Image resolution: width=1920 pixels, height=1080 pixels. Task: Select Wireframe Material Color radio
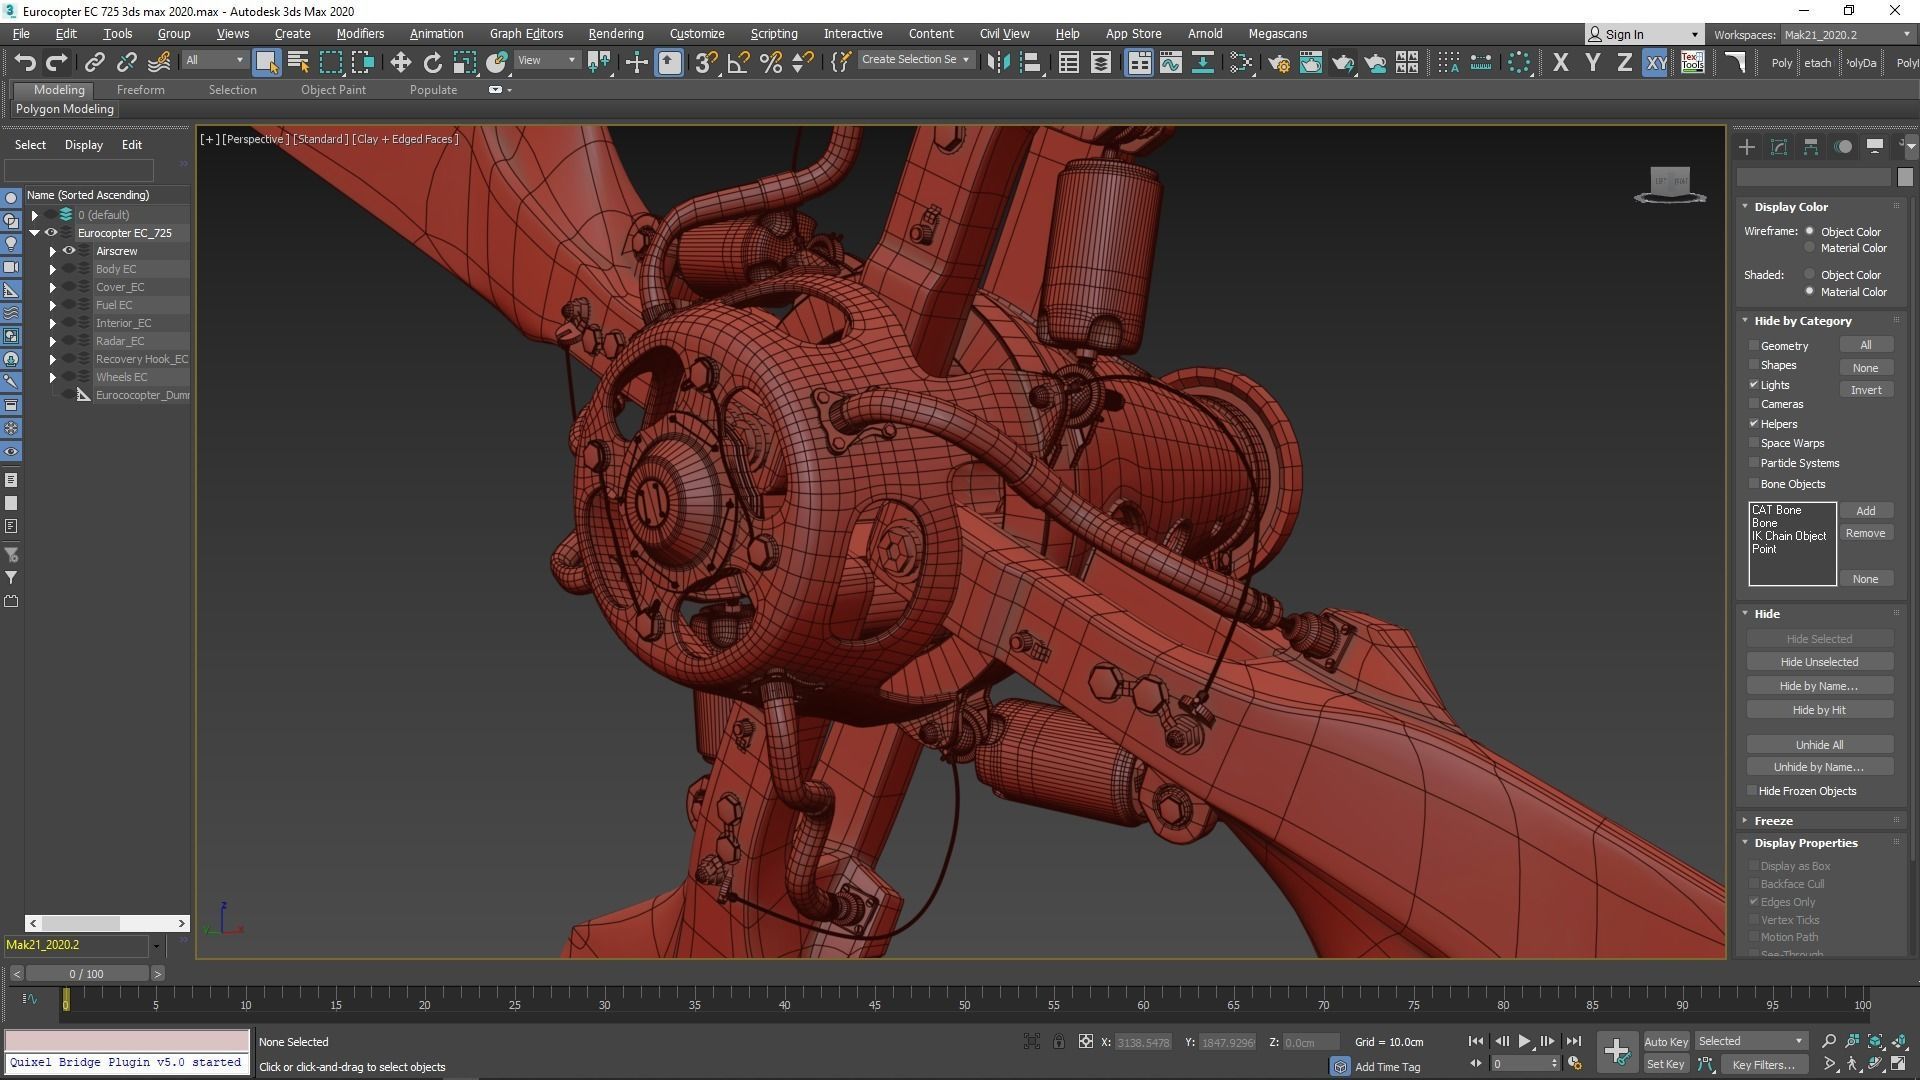coord(1809,248)
